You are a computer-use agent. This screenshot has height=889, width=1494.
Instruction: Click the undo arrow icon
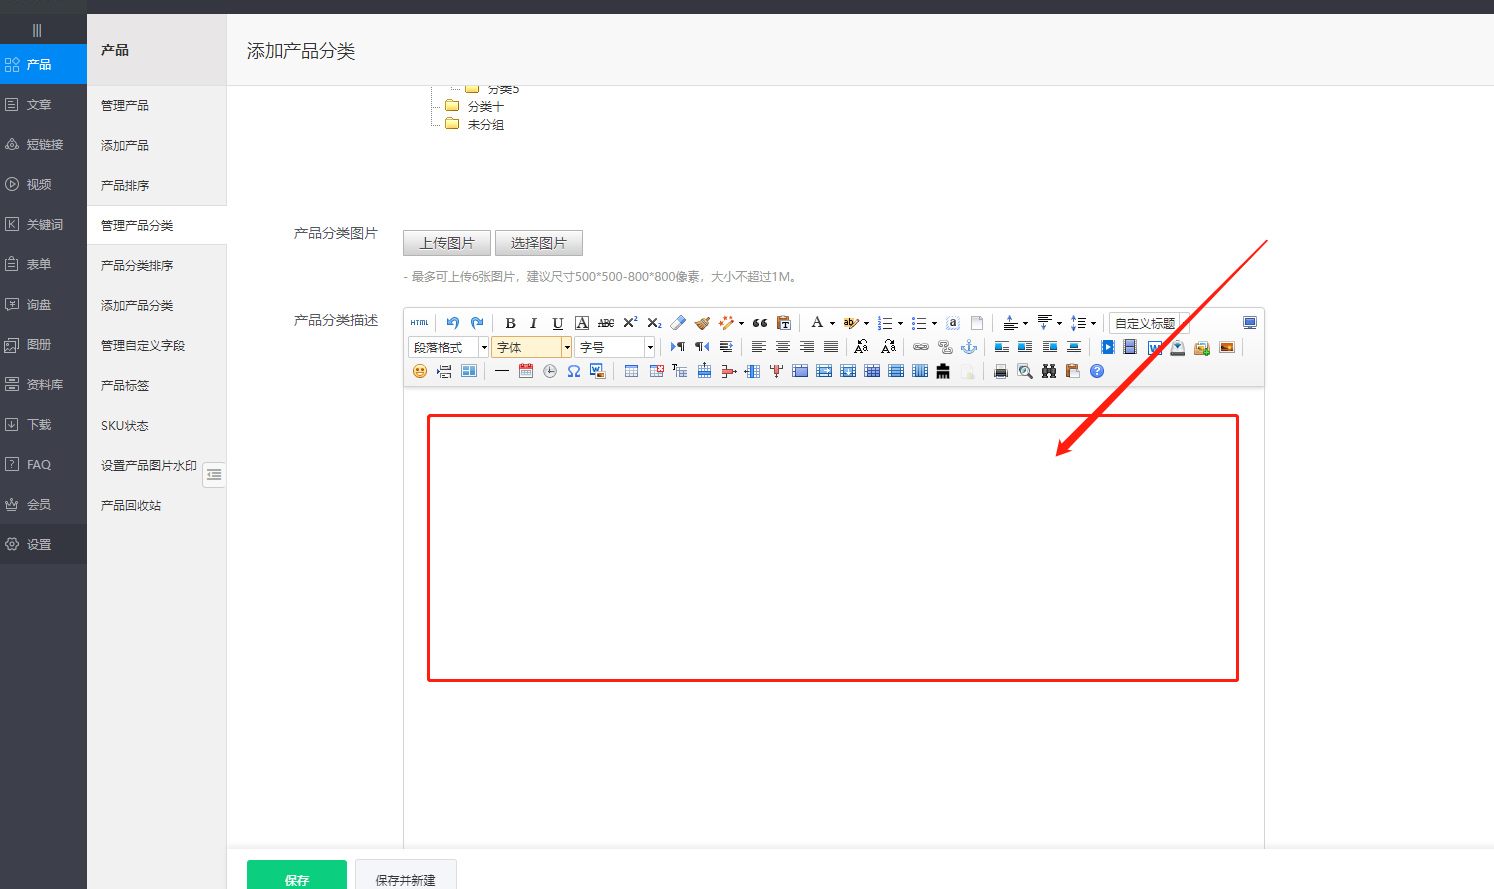[453, 323]
